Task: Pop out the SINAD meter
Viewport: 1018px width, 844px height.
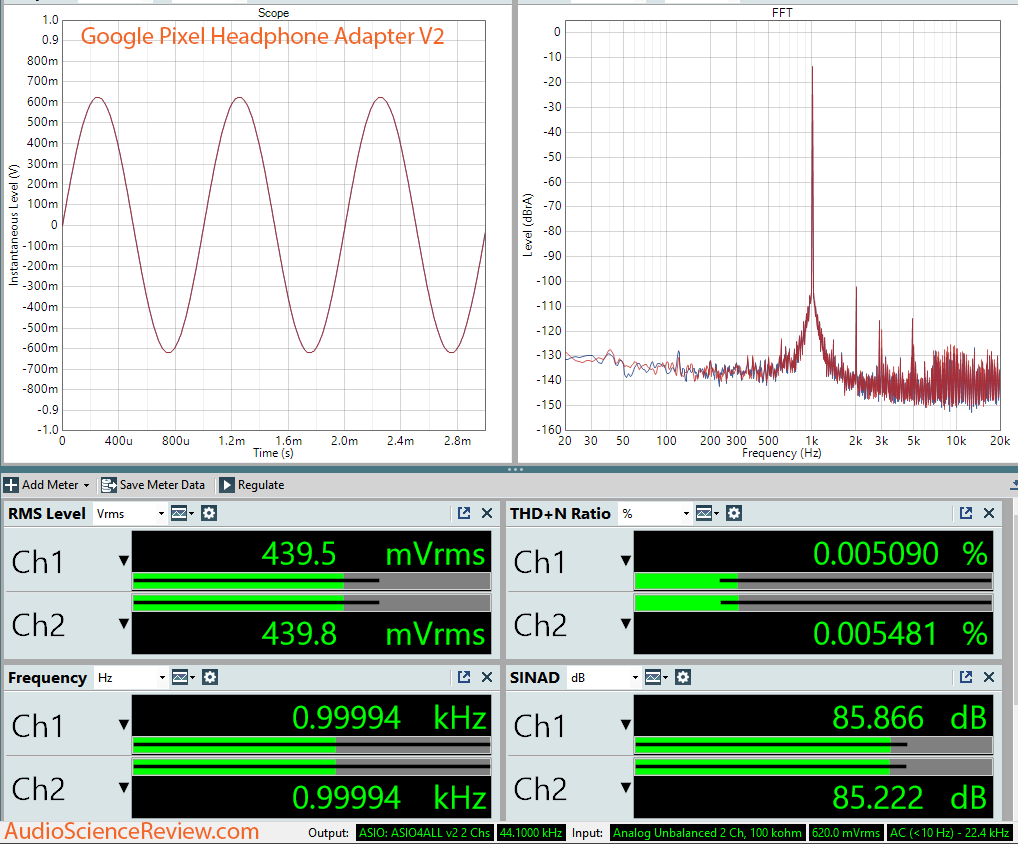Action: [966, 677]
